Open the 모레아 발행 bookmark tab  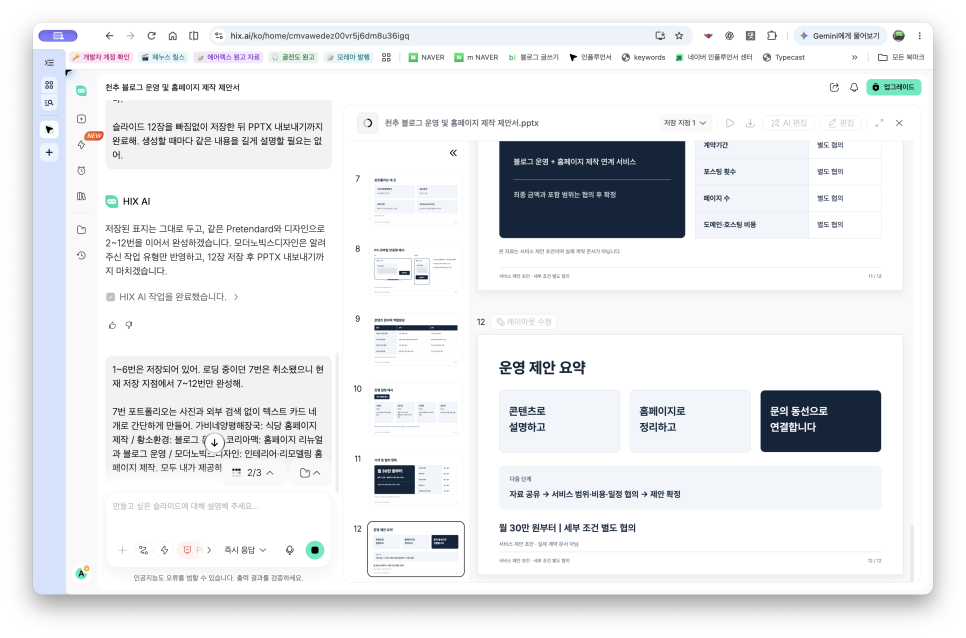348,57
